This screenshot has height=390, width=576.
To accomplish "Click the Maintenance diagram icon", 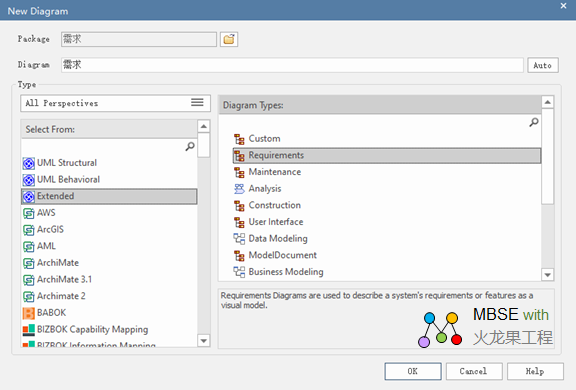I will pos(239,172).
